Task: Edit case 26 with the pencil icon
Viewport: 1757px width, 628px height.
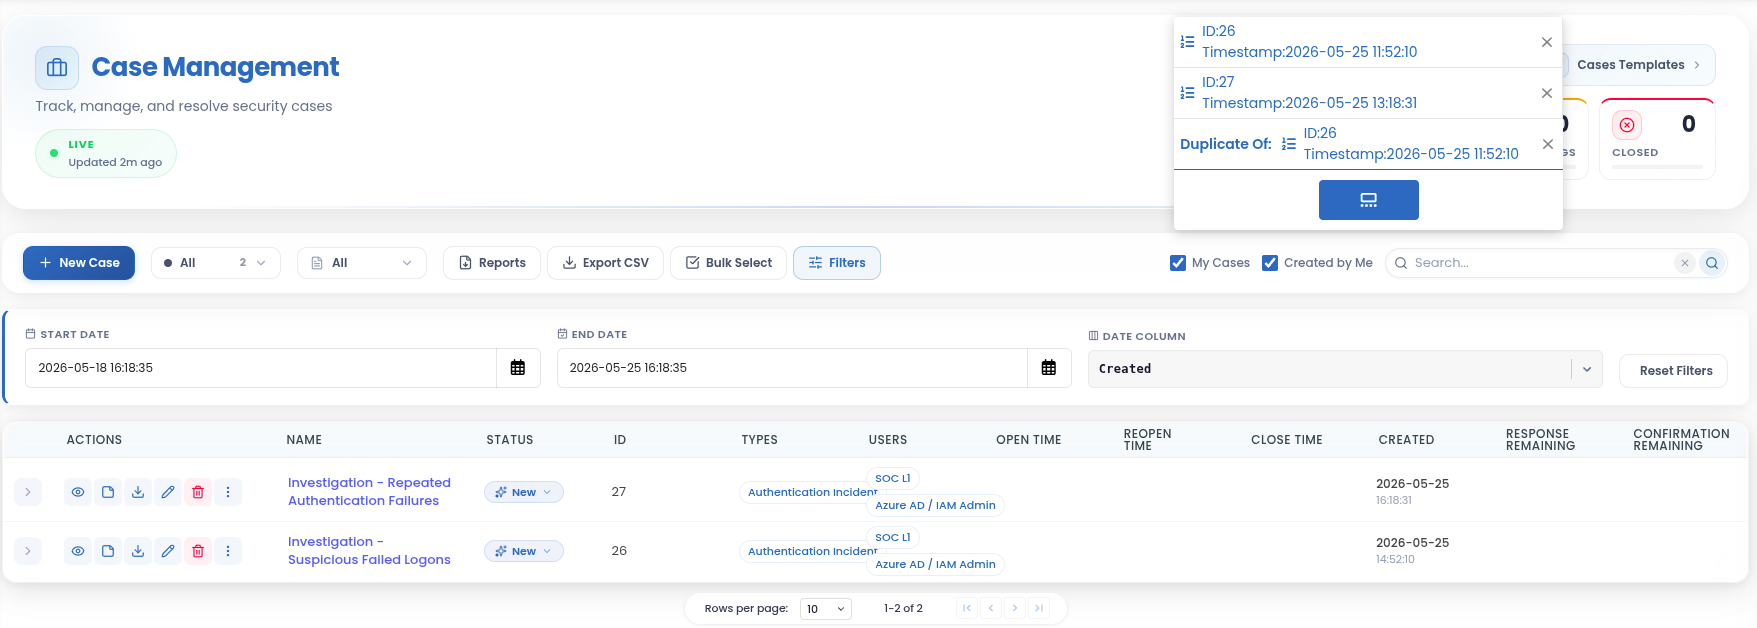Action: click(168, 551)
